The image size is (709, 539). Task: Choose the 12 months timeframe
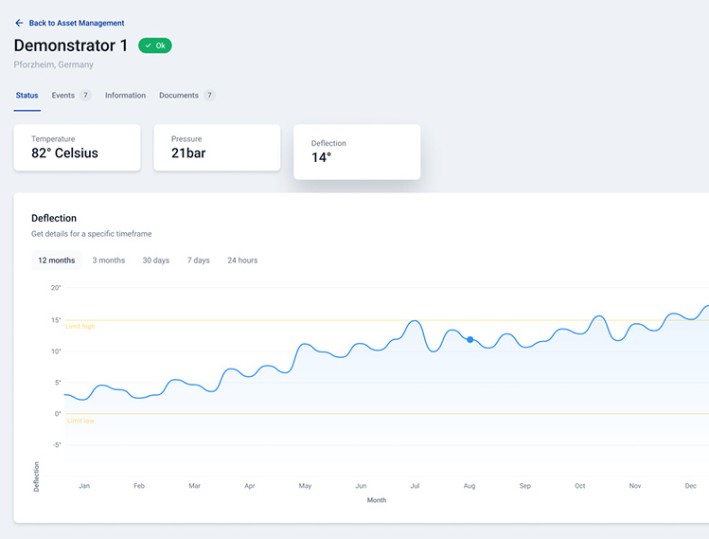click(56, 260)
